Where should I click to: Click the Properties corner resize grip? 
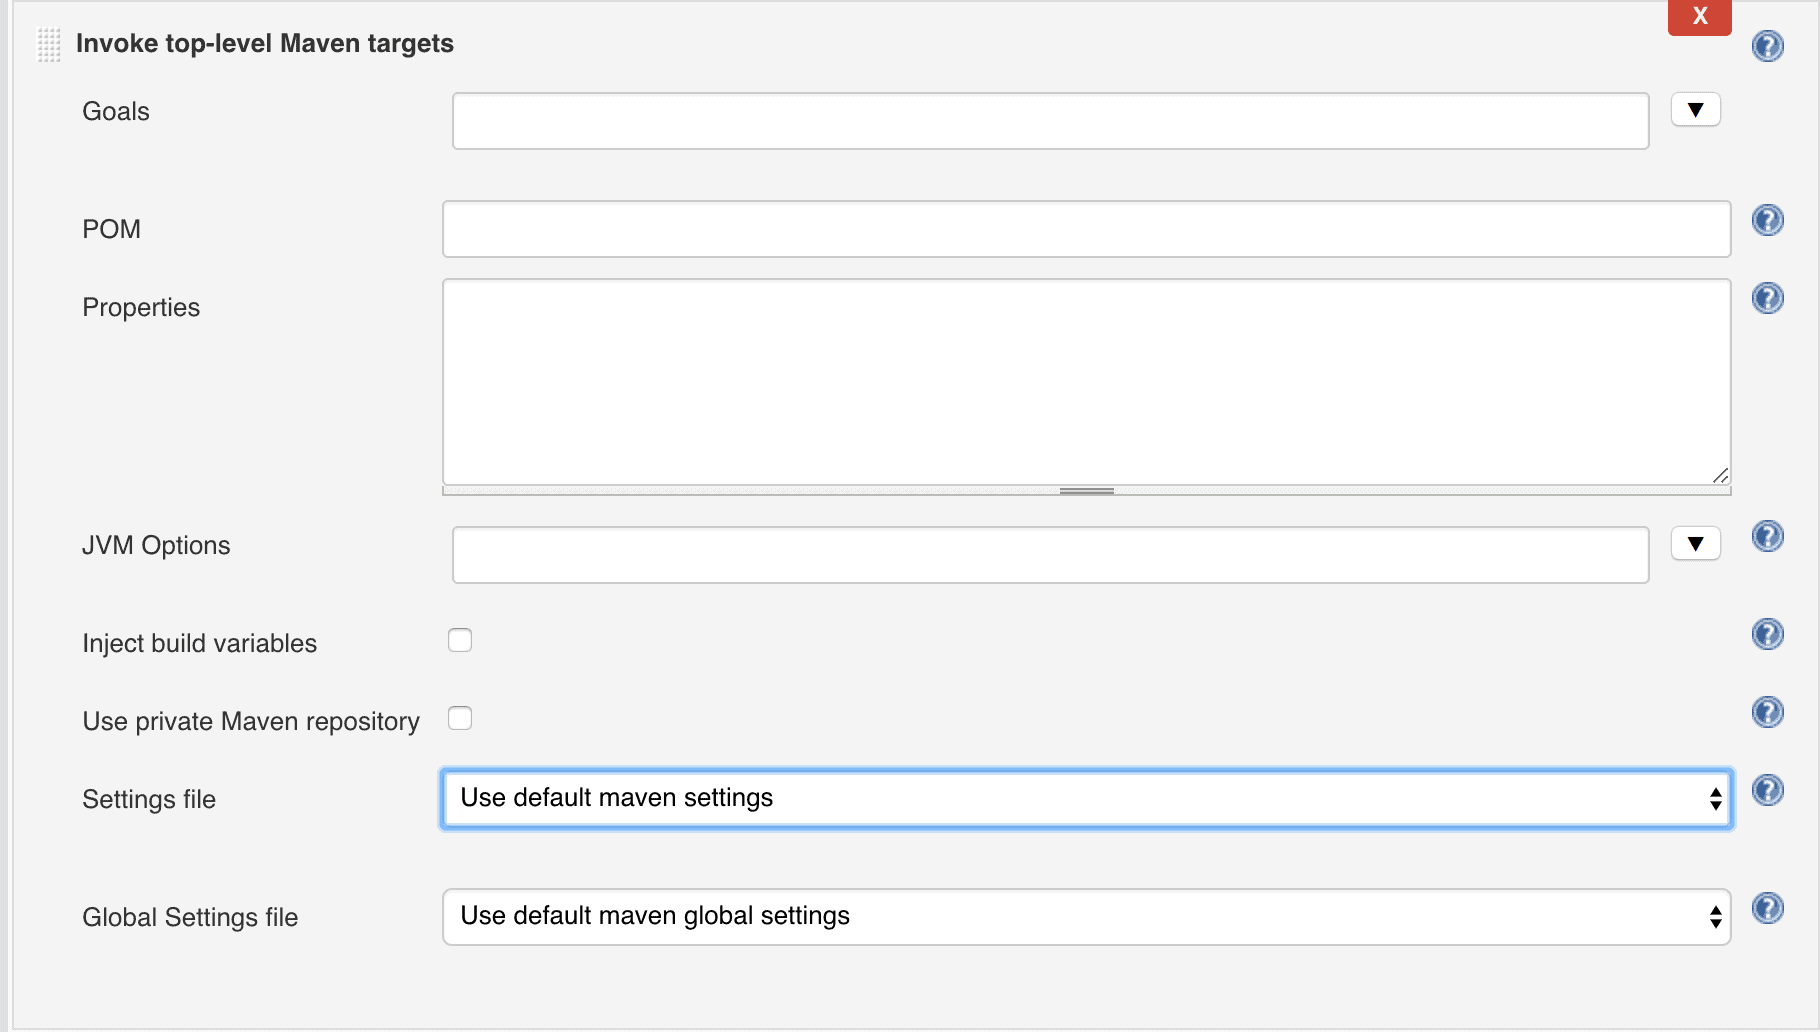[1720, 475]
